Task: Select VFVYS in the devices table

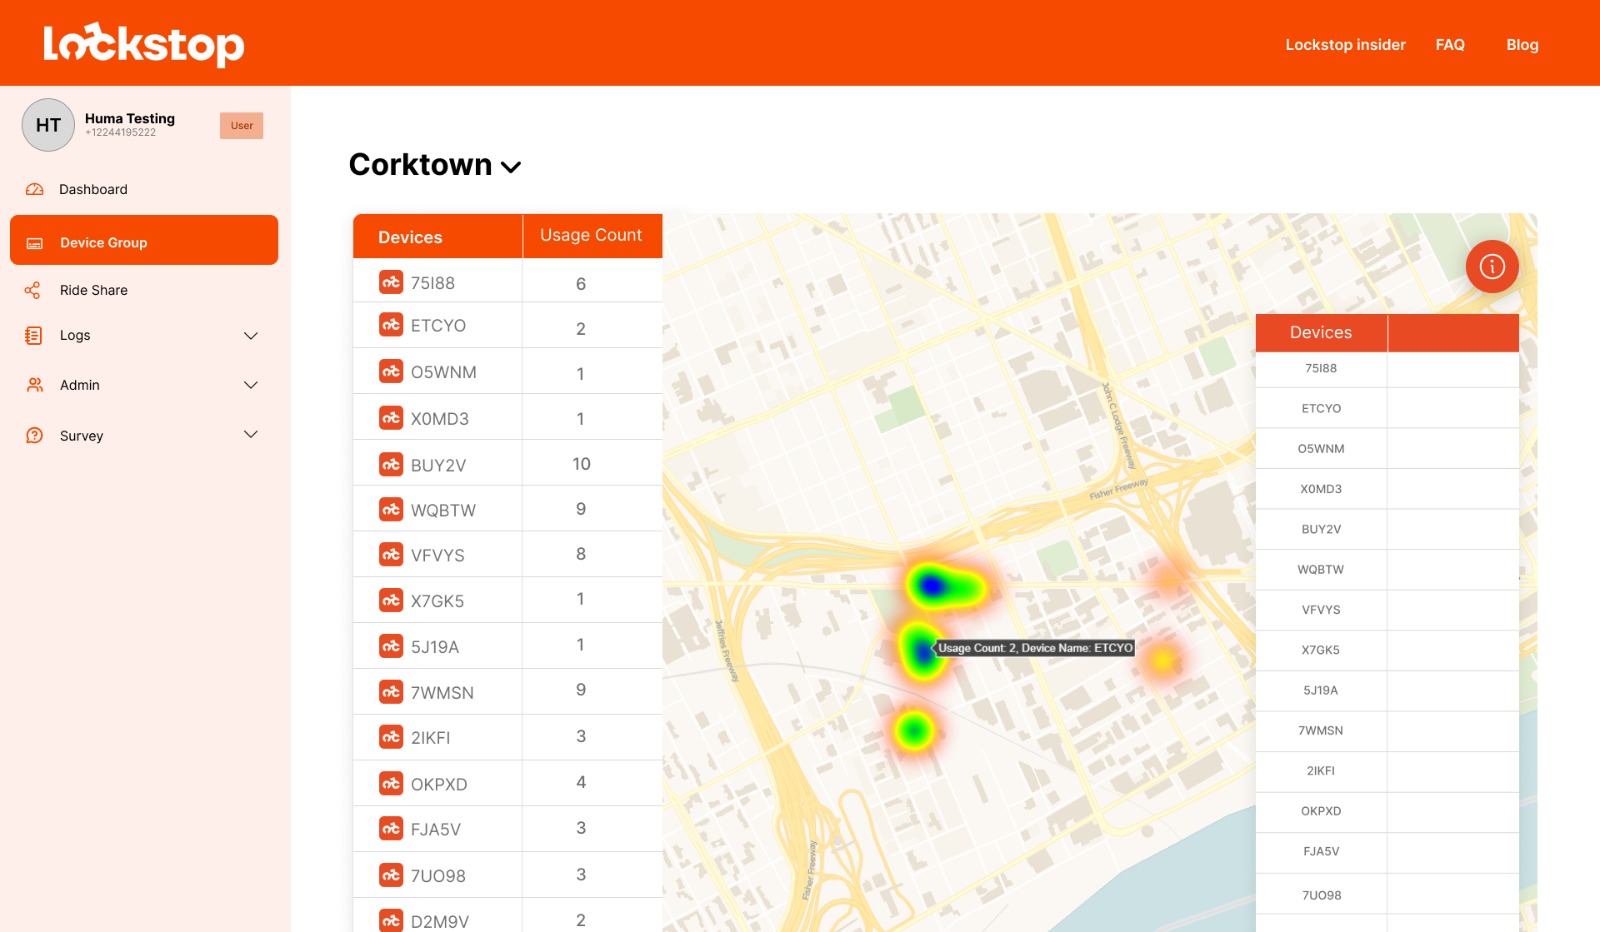Action: pos(437,555)
